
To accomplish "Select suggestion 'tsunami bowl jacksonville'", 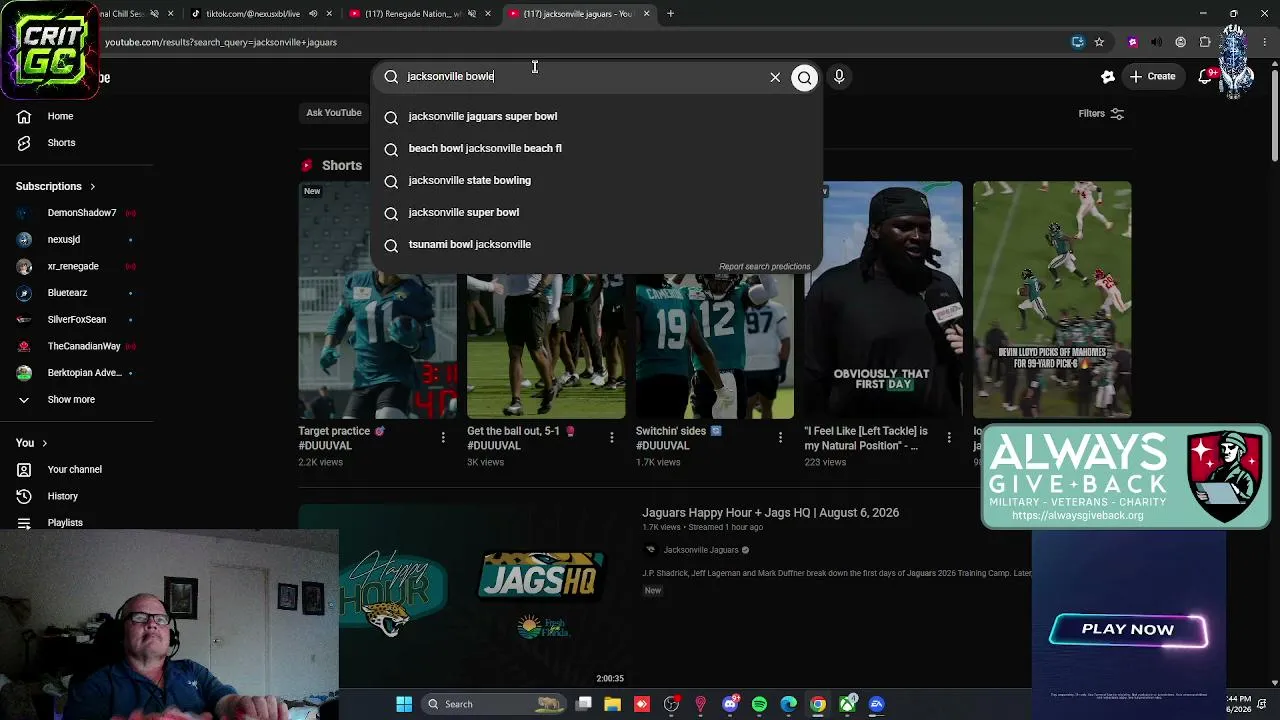I will (597, 244).
